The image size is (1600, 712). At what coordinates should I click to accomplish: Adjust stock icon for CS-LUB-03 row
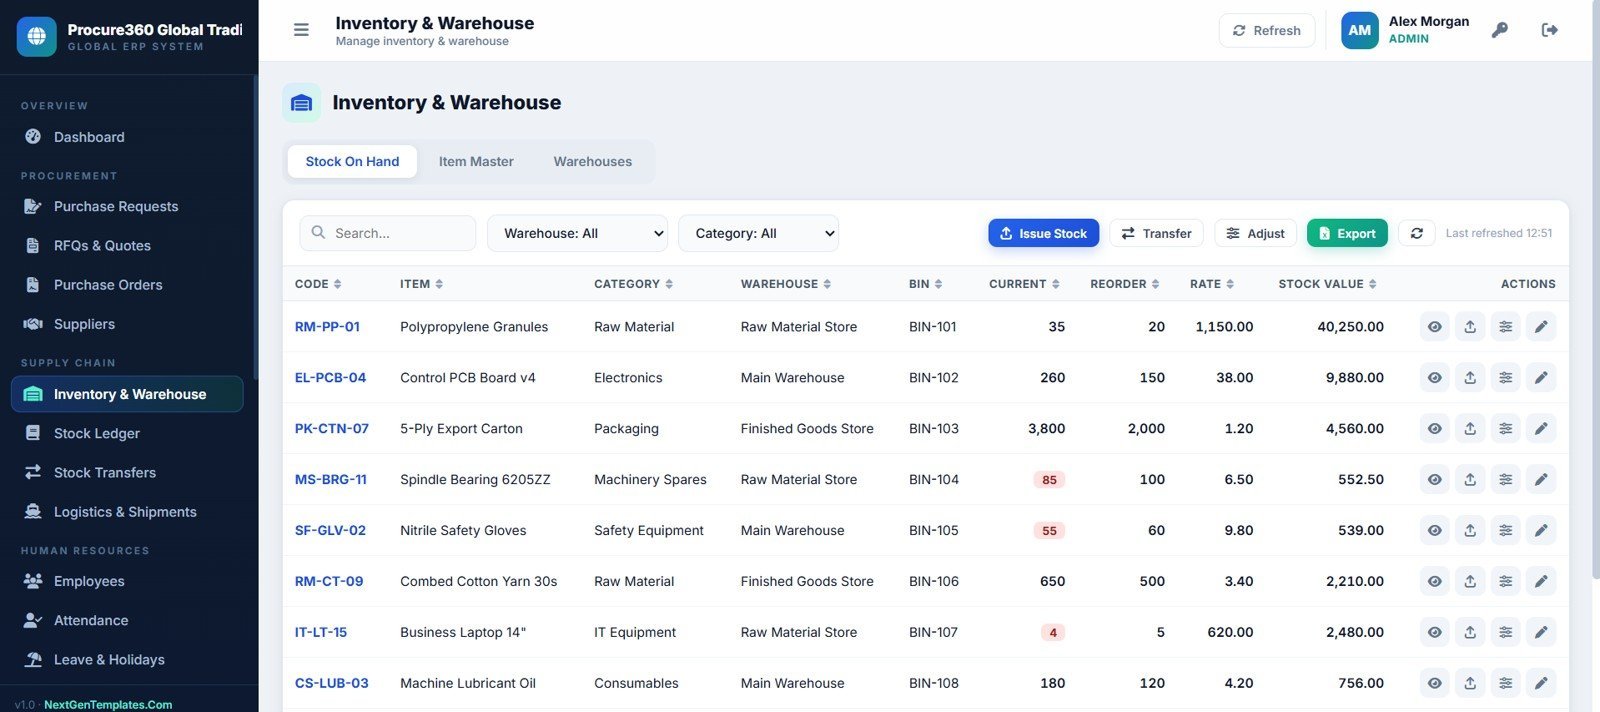click(1506, 684)
